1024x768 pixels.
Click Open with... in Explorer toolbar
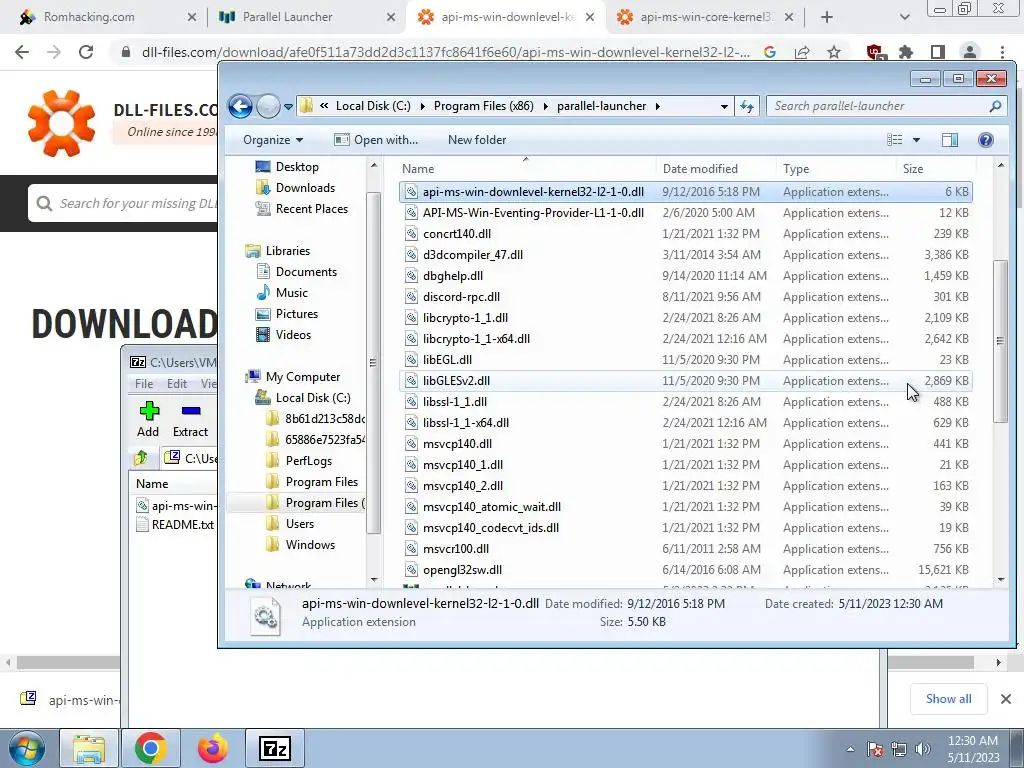(376, 140)
